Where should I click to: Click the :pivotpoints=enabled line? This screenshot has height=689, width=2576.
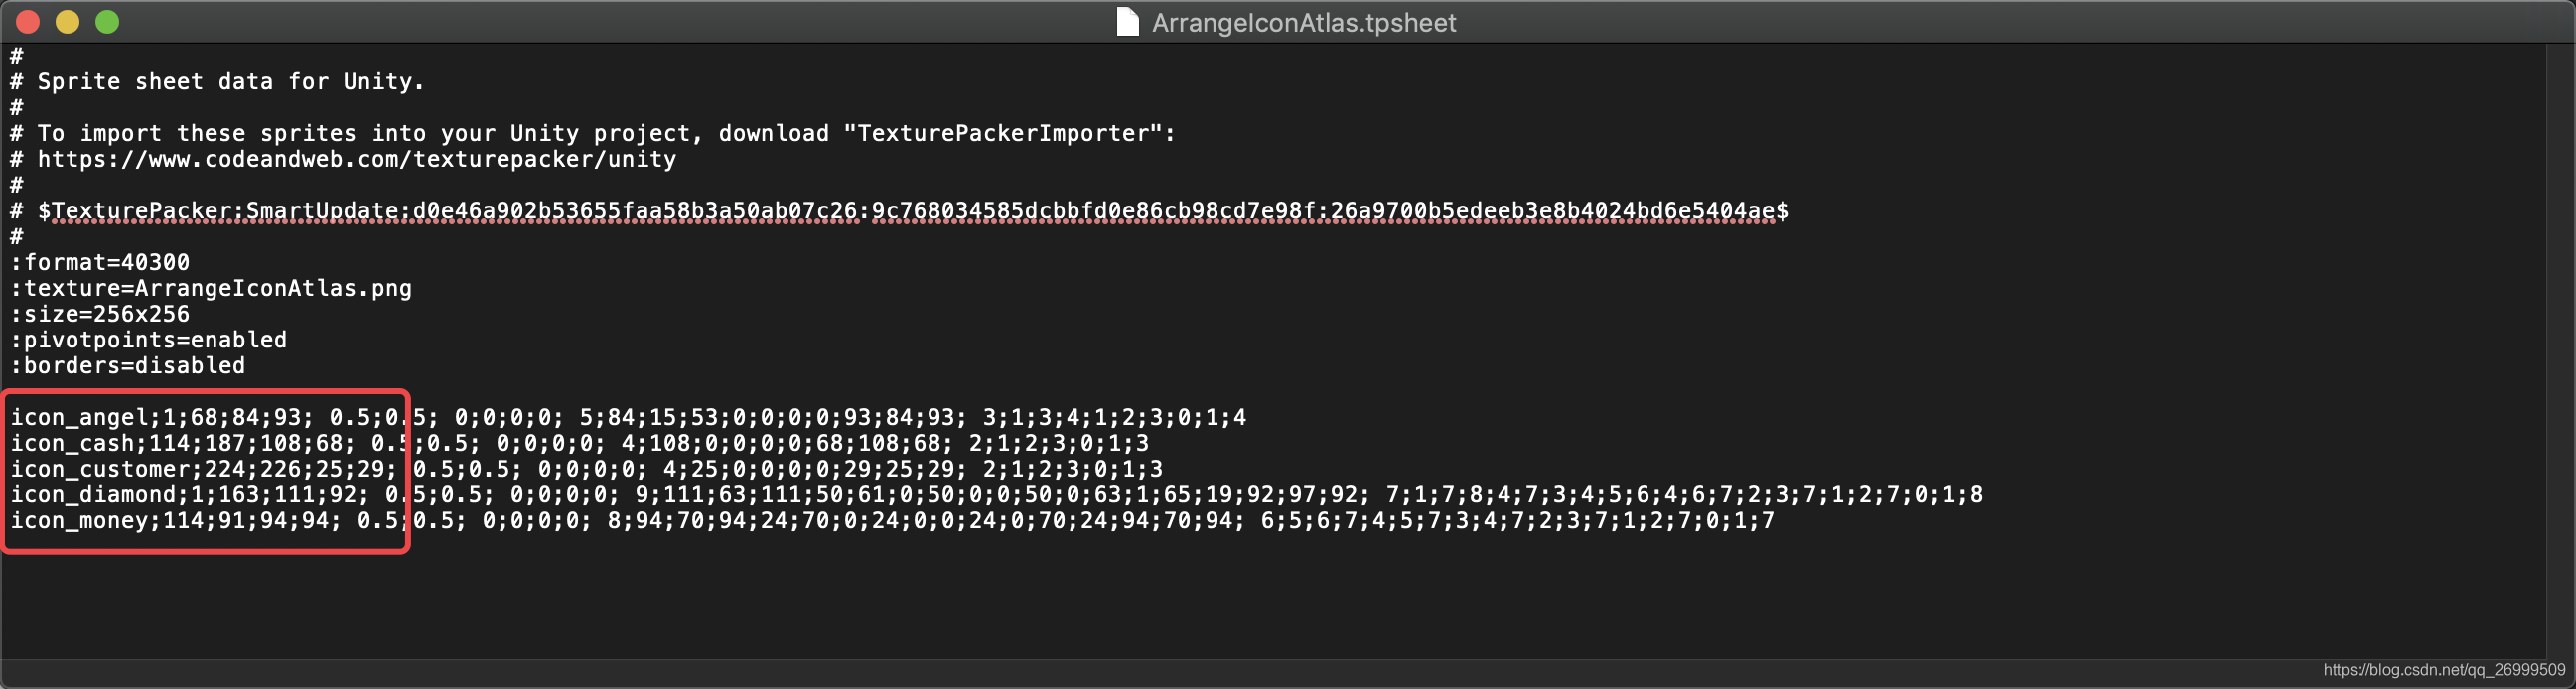click(x=148, y=340)
